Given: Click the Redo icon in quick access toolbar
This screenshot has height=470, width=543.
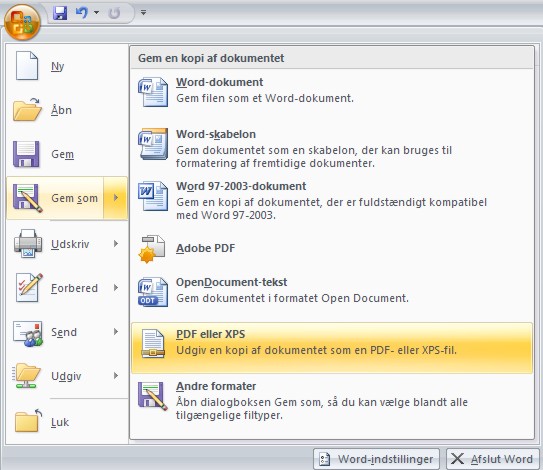Looking at the screenshot, I should (114, 13).
